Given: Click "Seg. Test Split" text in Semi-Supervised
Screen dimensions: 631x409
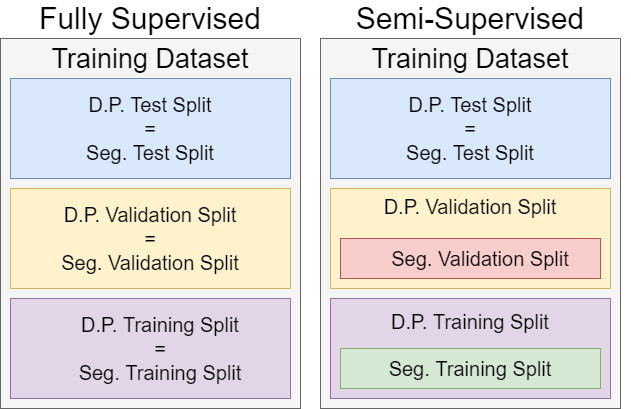Looking at the screenshot, I should (470, 154).
